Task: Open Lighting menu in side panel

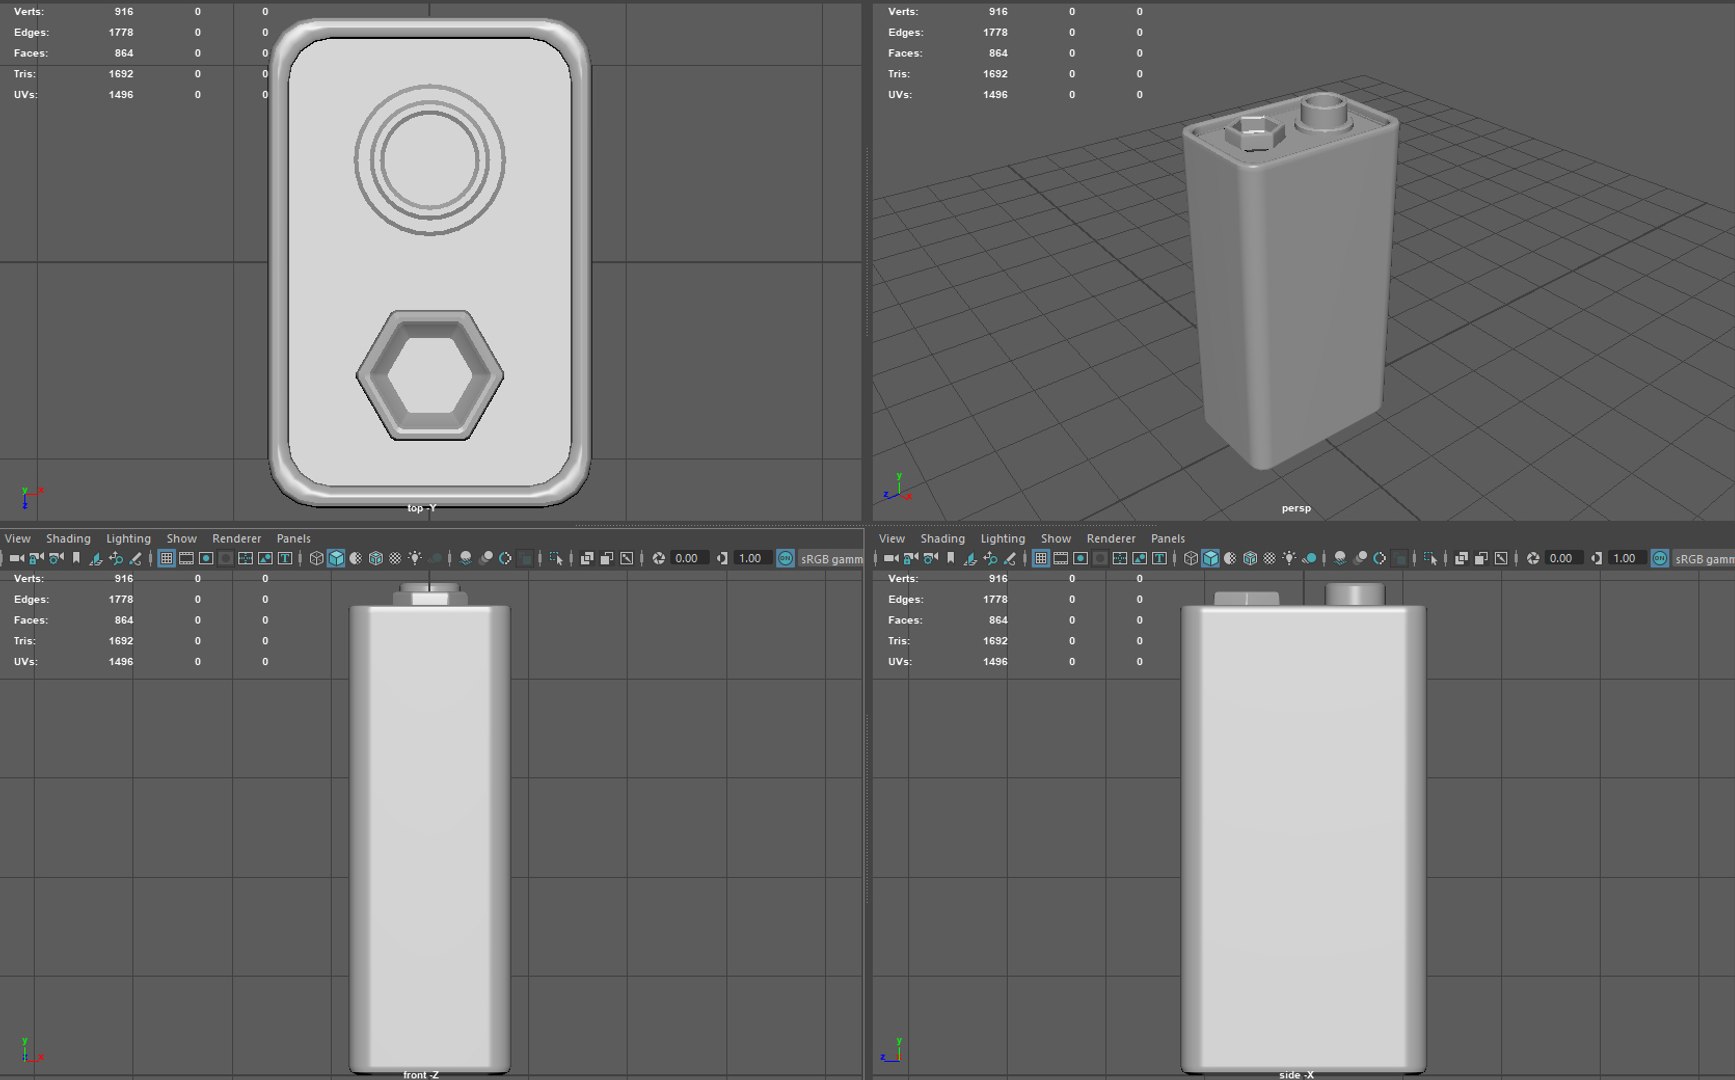Action: tap(1003, 538)
